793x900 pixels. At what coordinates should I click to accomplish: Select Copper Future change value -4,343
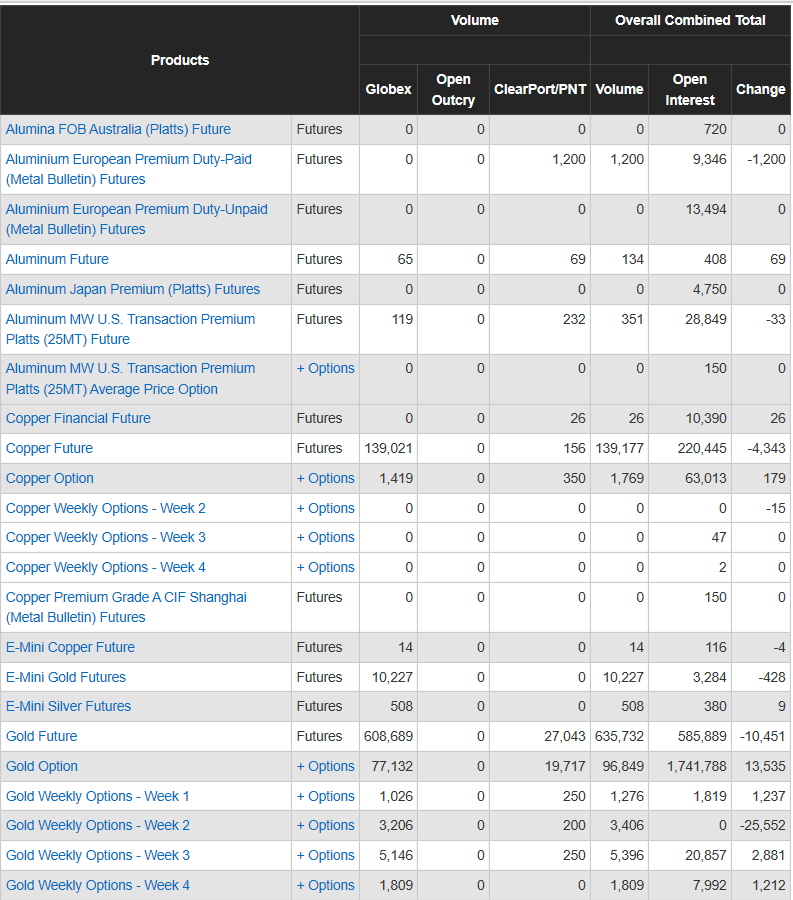tap(765, 448)
